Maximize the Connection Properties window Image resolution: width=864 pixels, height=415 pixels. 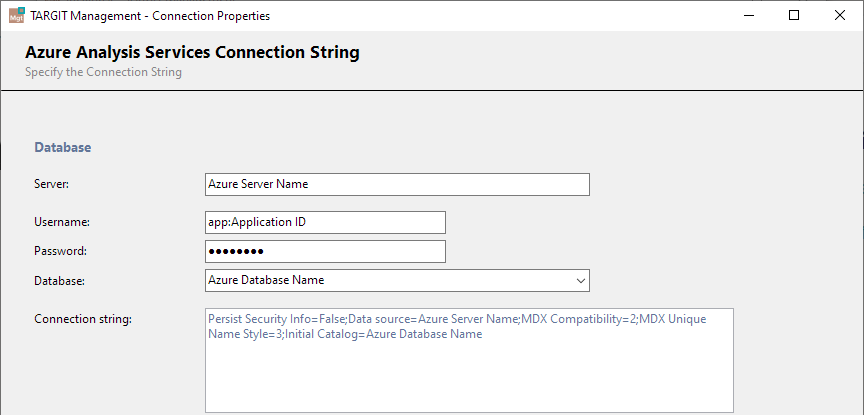pos(794,15)
